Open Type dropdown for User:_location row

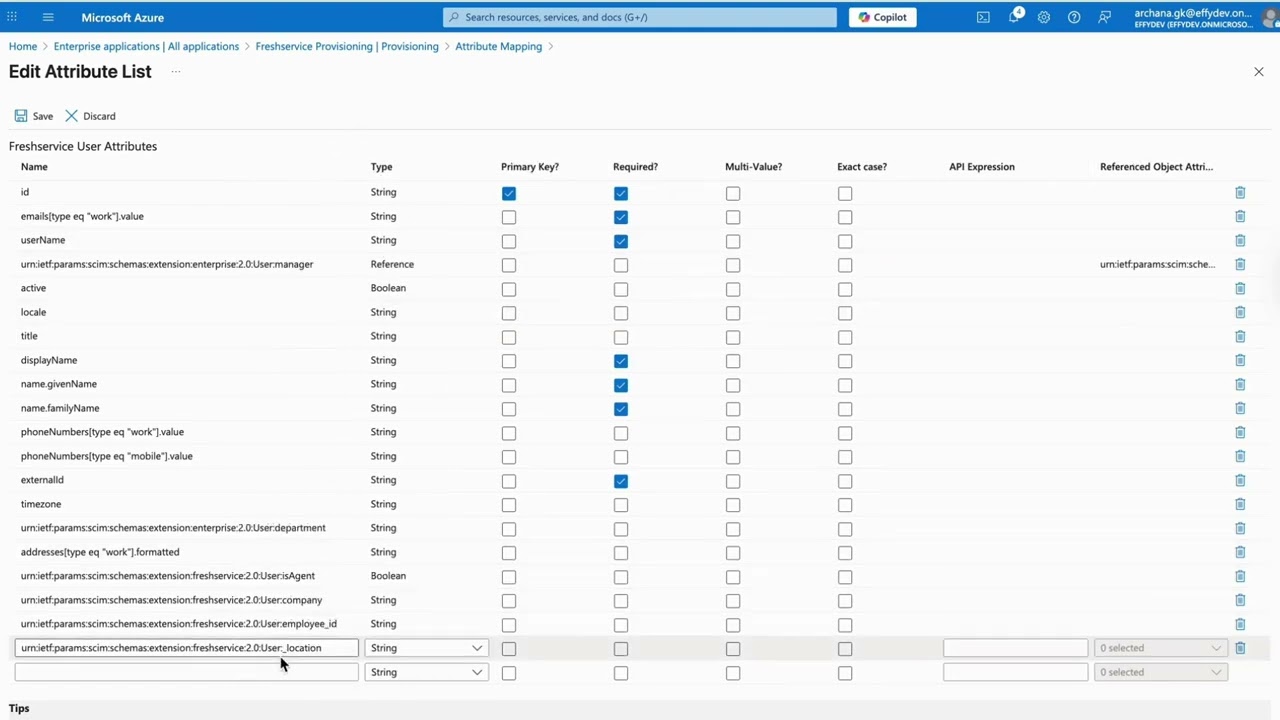tap(426, 648)
